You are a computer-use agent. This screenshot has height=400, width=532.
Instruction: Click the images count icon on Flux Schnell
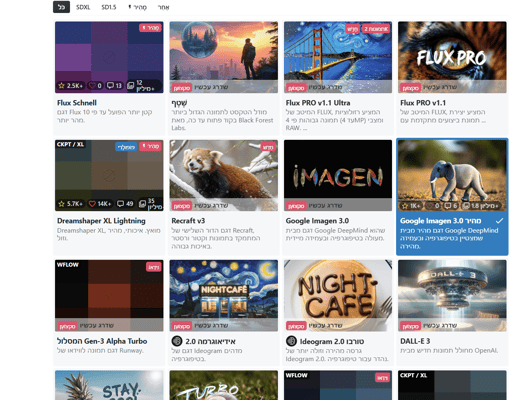click(131, 85)
